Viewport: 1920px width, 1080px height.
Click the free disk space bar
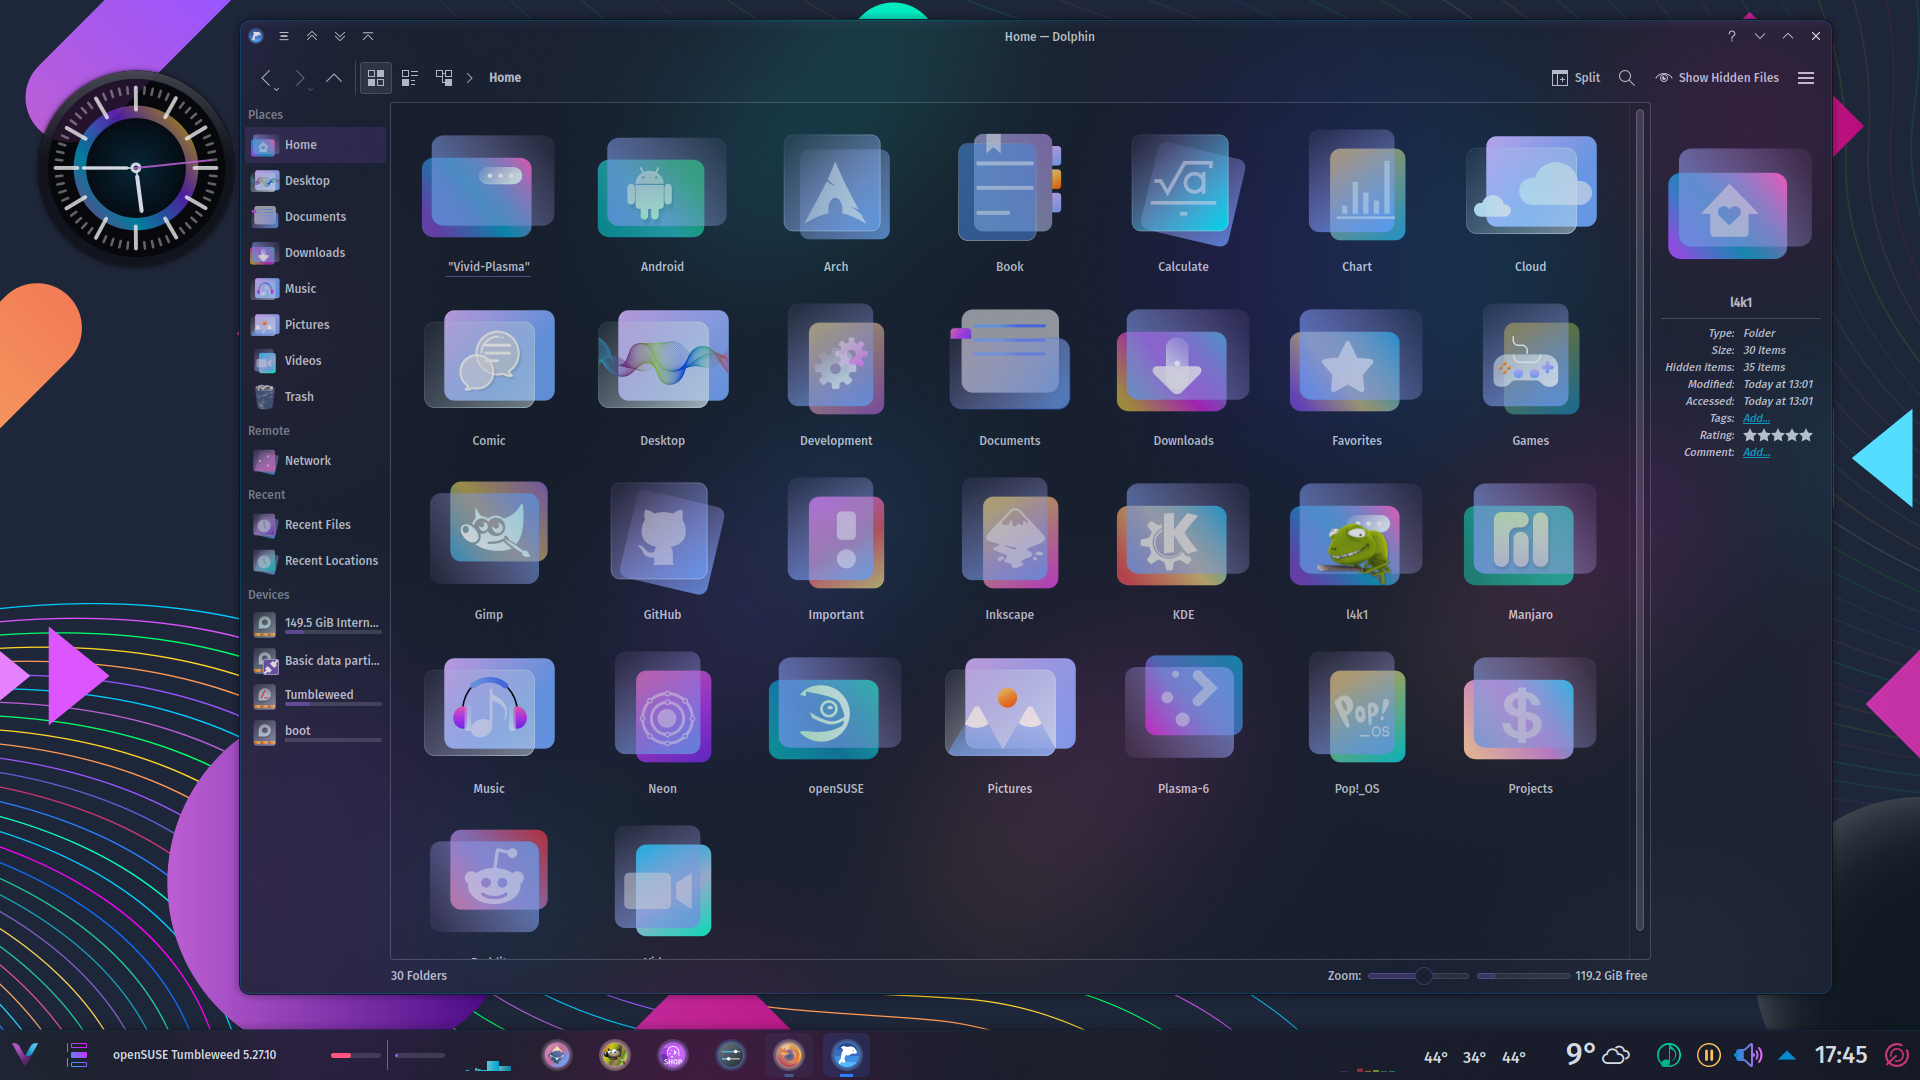pos(1523,976)
